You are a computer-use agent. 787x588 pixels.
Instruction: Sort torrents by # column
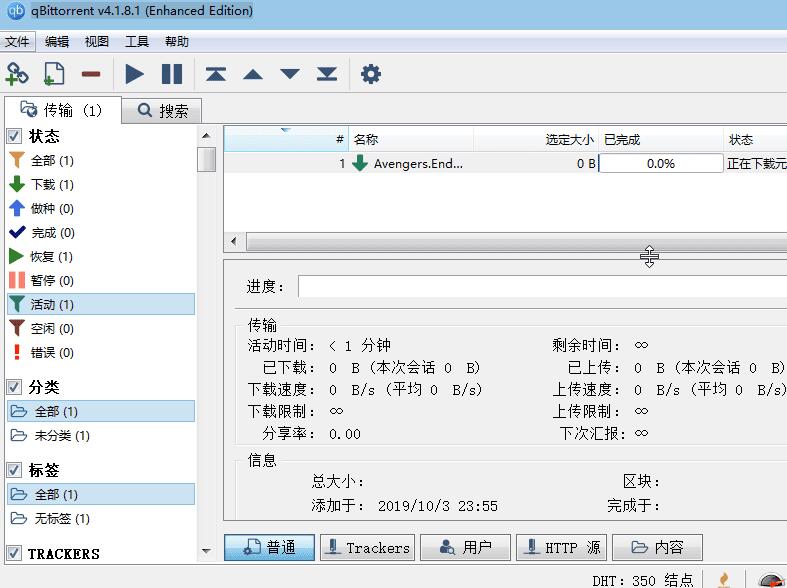click(287, 139)
